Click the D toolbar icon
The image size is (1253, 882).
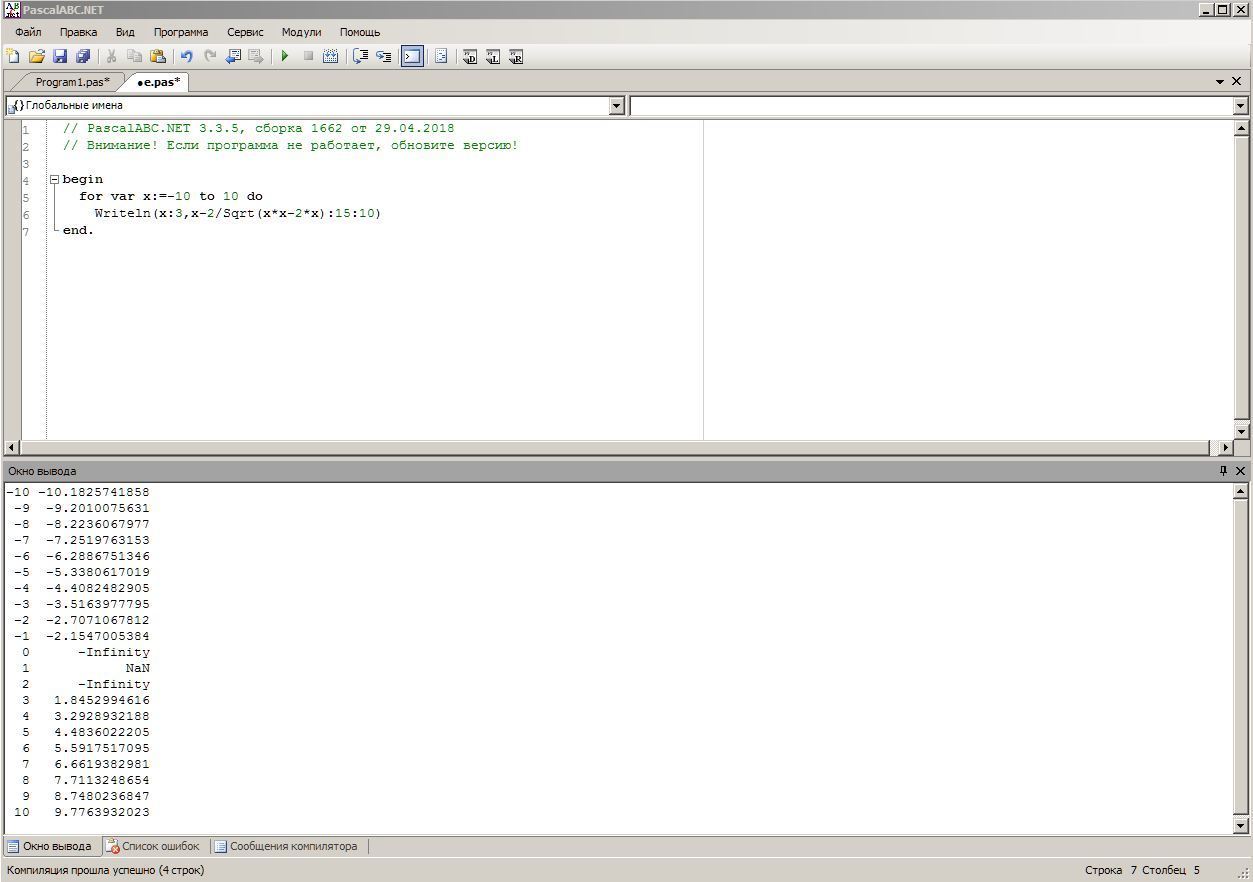(x=470, y=57)
